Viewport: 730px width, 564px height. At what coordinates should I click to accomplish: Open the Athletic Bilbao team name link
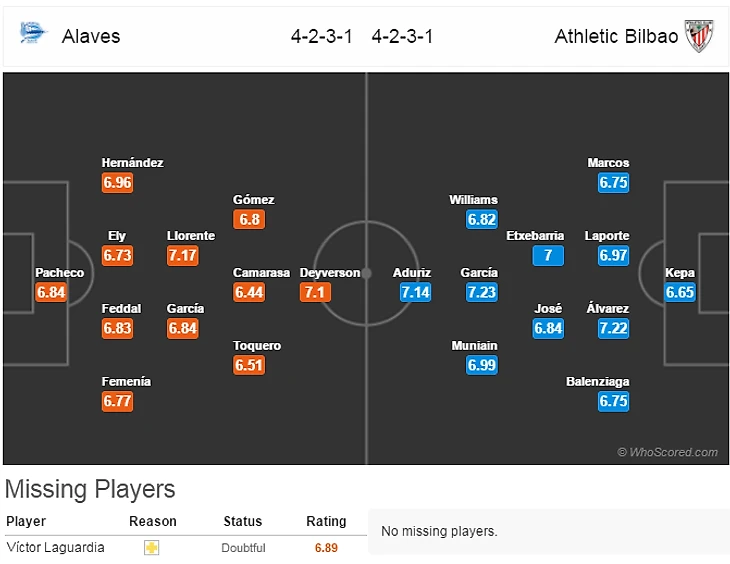pos(616,36)
